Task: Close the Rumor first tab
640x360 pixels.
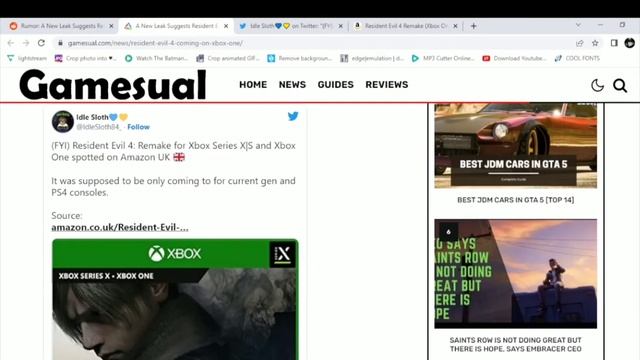Action: tap(111, 26)
